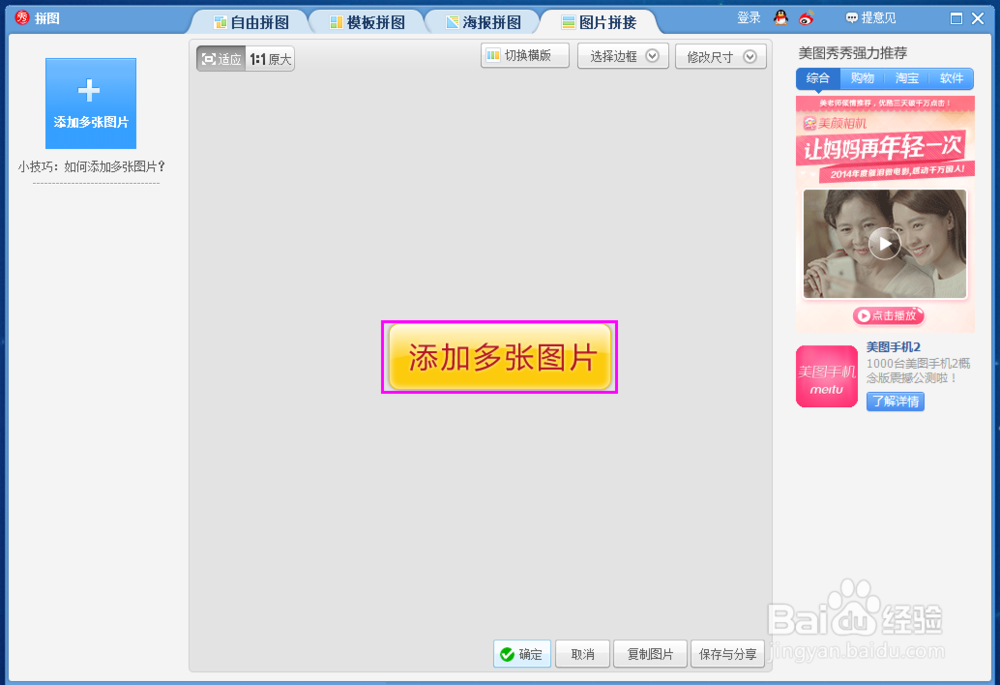Expand the 修改尺寸 resize dropdown

tap(720, 55)
